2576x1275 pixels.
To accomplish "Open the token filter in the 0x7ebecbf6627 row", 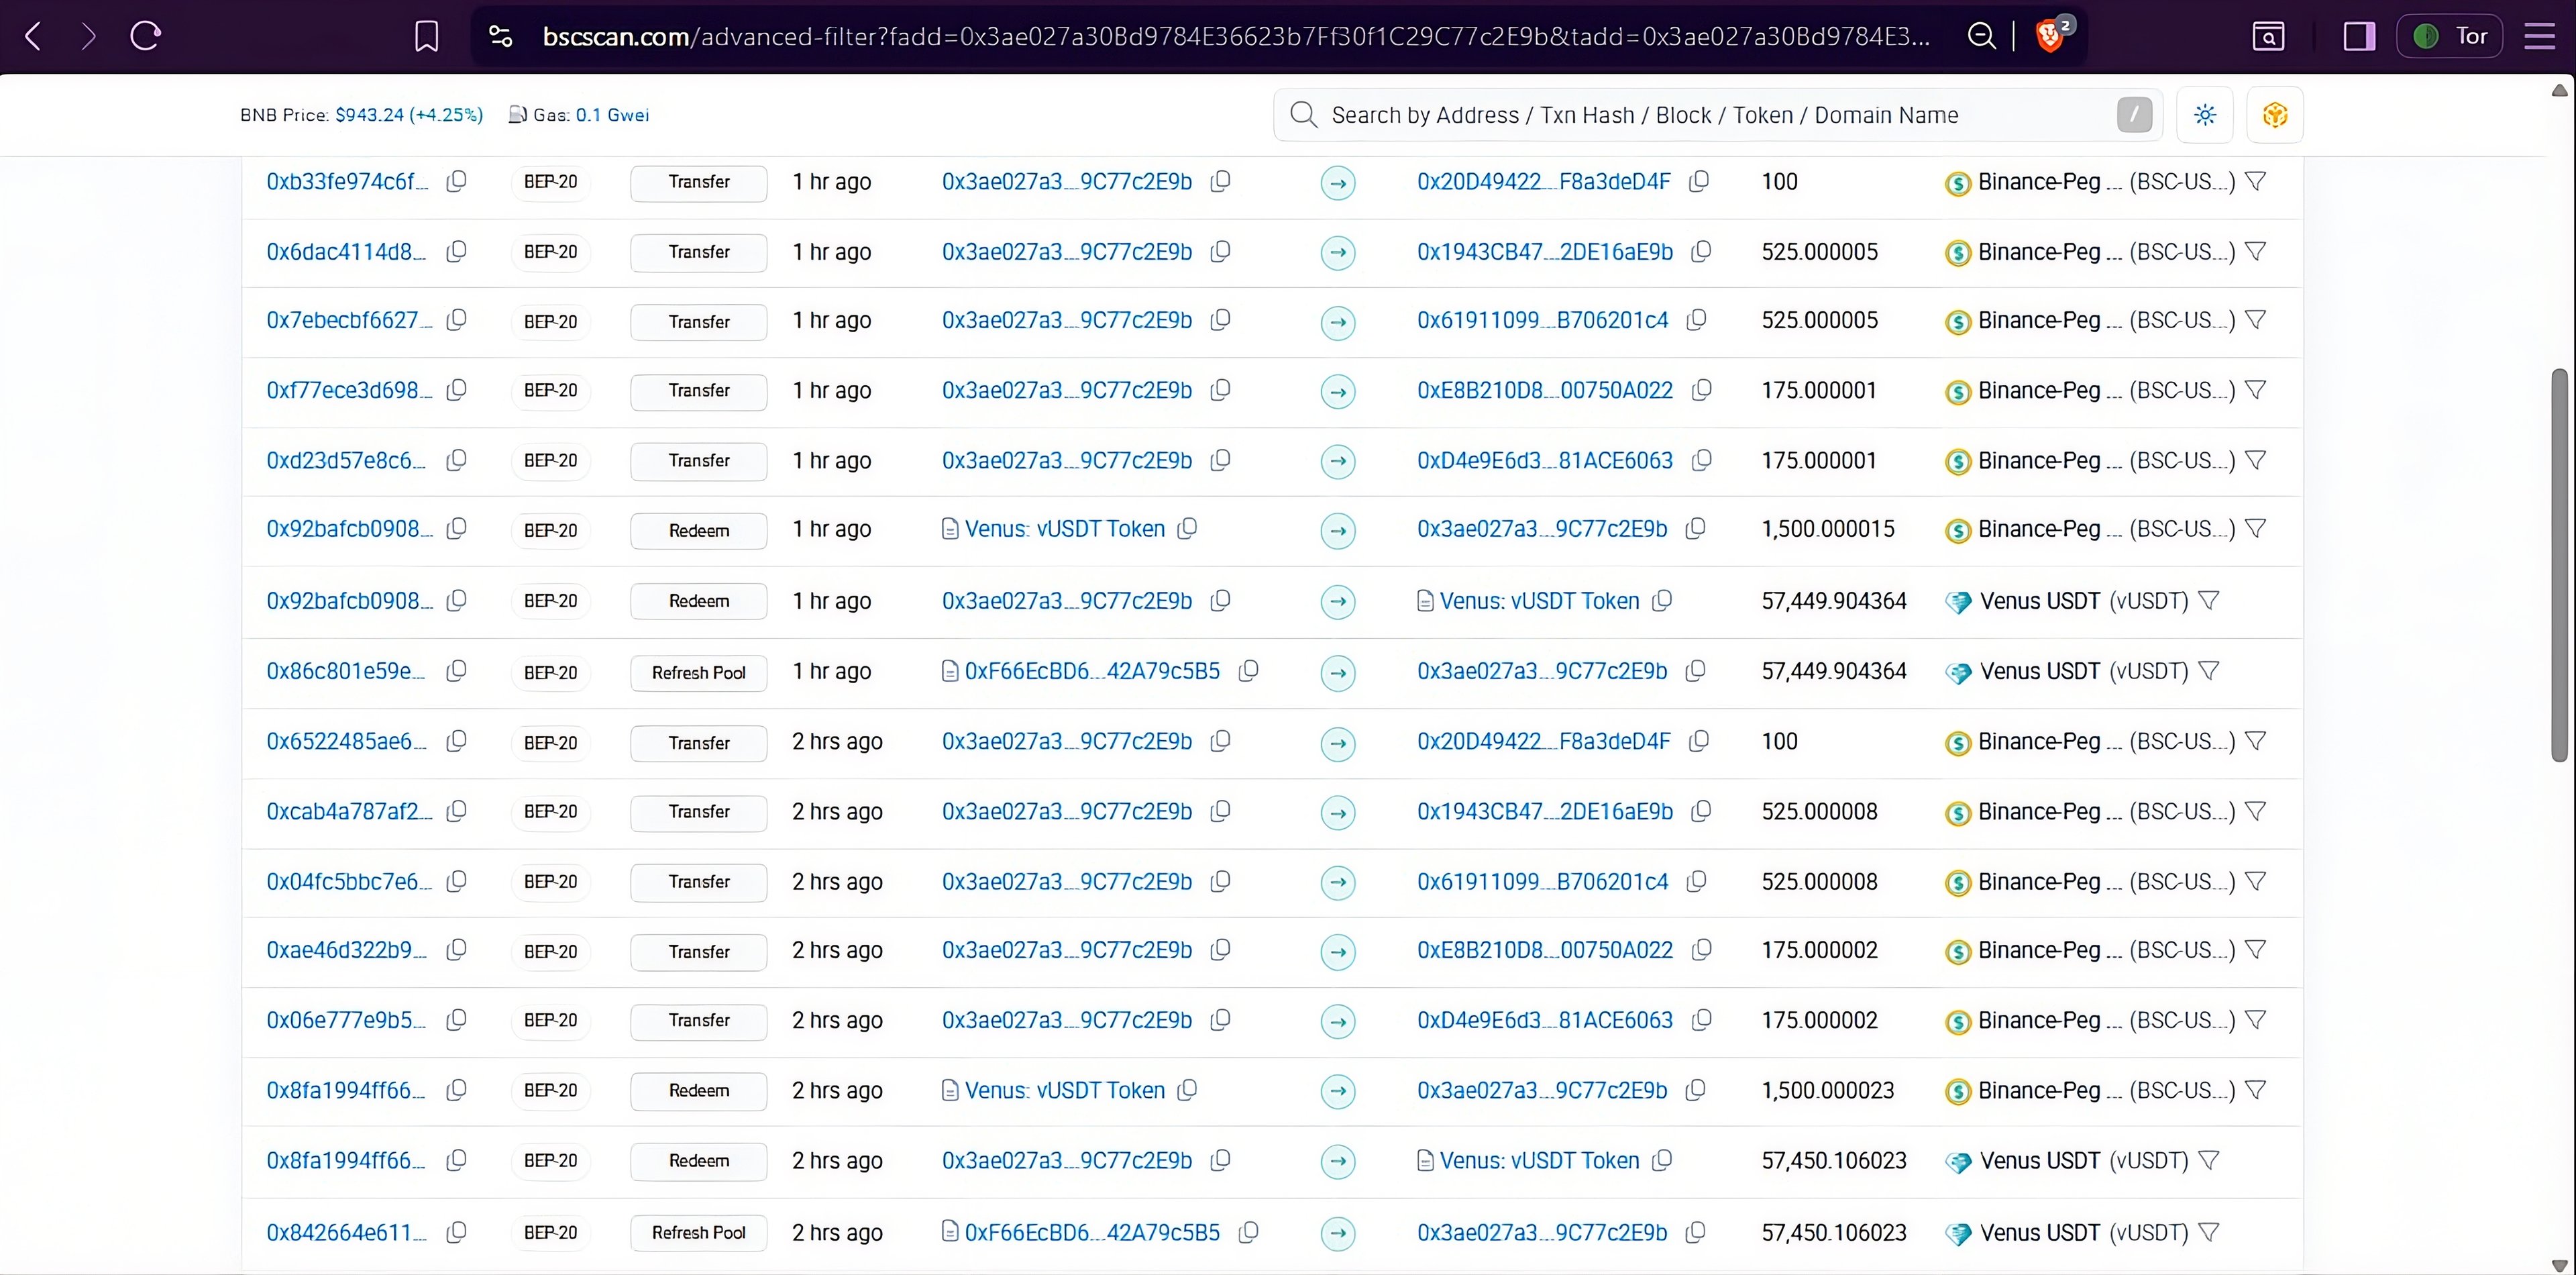I will click(x=2255, y=321).
